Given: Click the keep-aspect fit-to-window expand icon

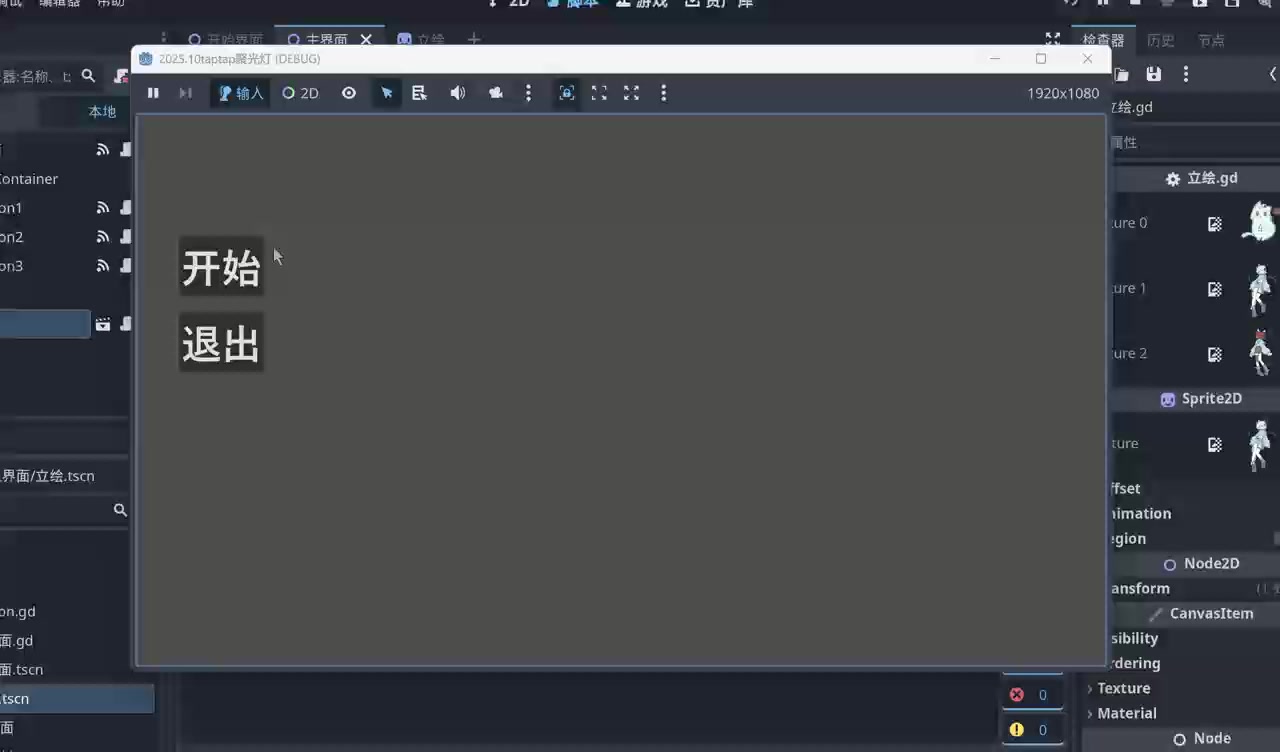Looking at the screenshot, I should [599, 93].
